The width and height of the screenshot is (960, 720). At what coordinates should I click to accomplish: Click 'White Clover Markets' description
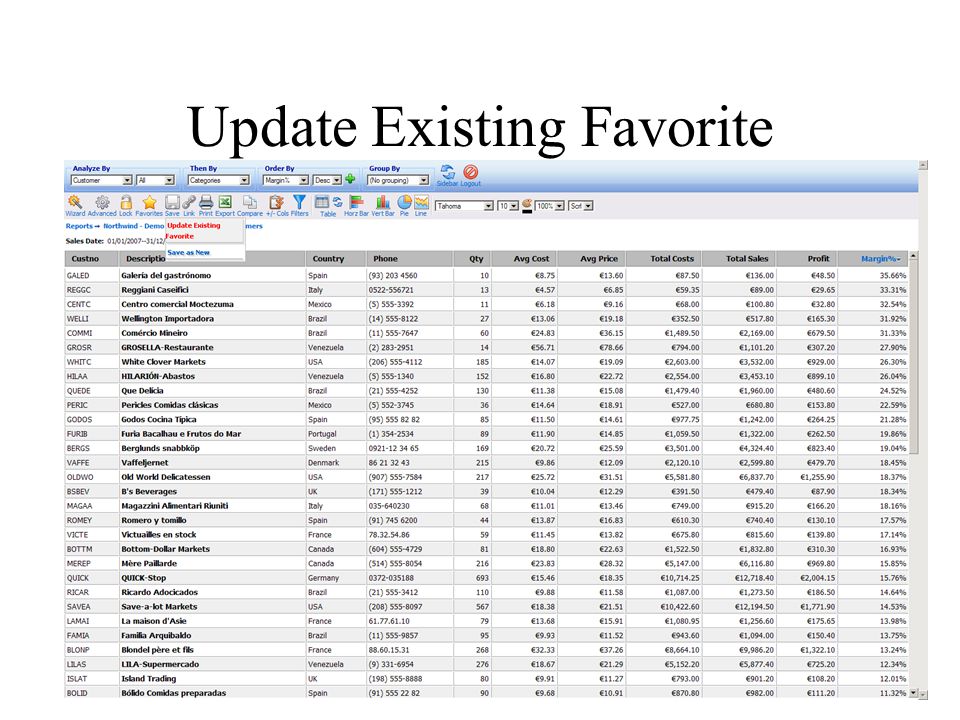163,362
